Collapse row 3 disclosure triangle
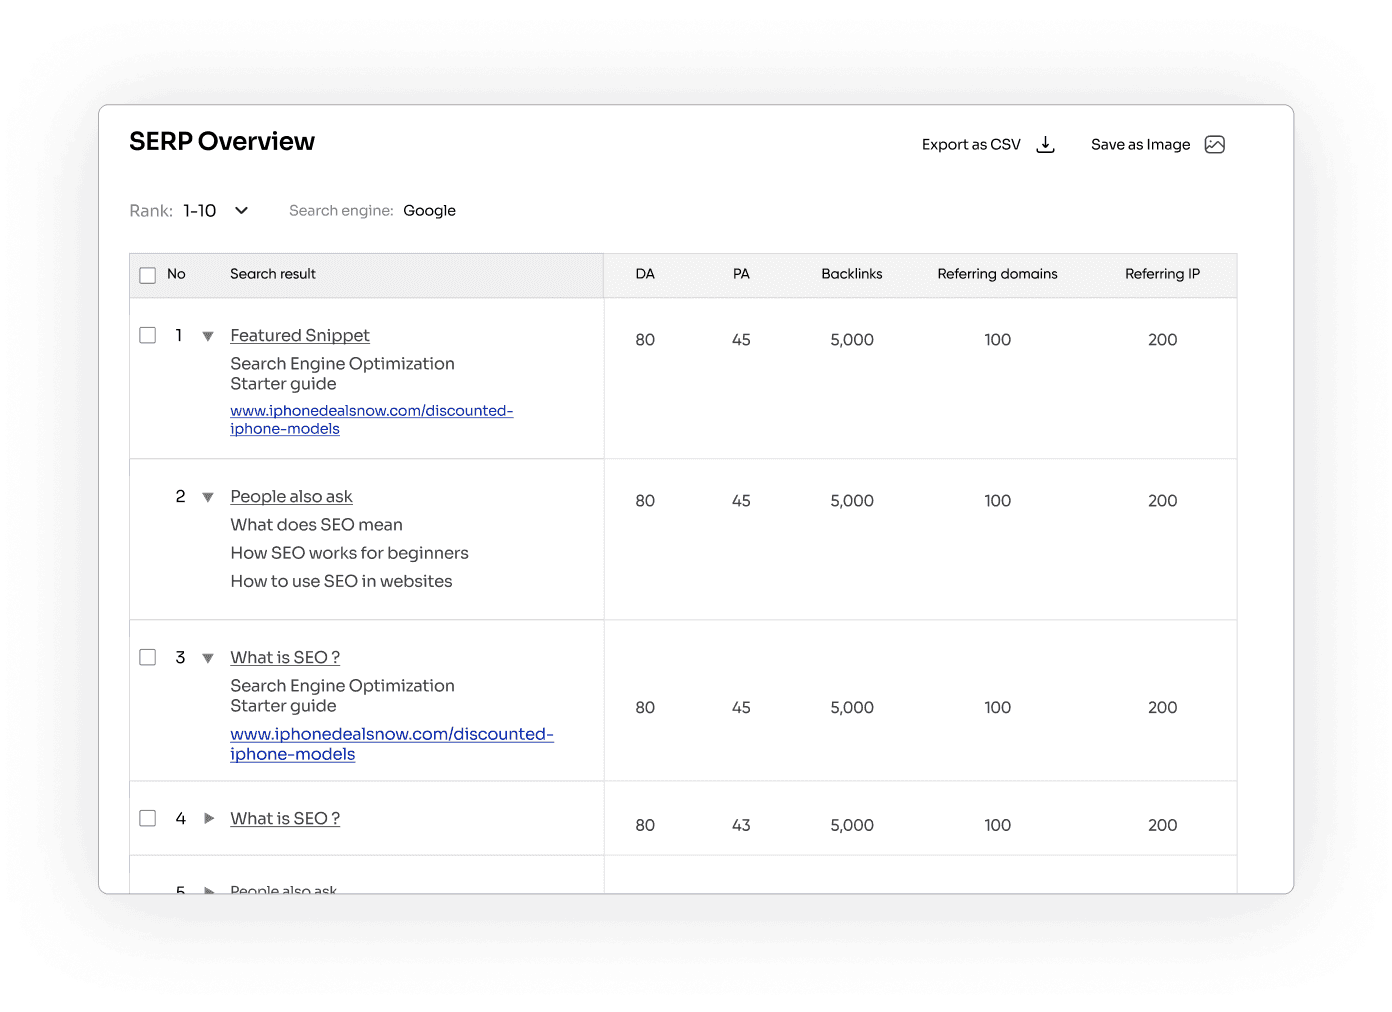The height and width of the screenshot is (1012, 1392). pyautogui.click(x=208, y=657)
